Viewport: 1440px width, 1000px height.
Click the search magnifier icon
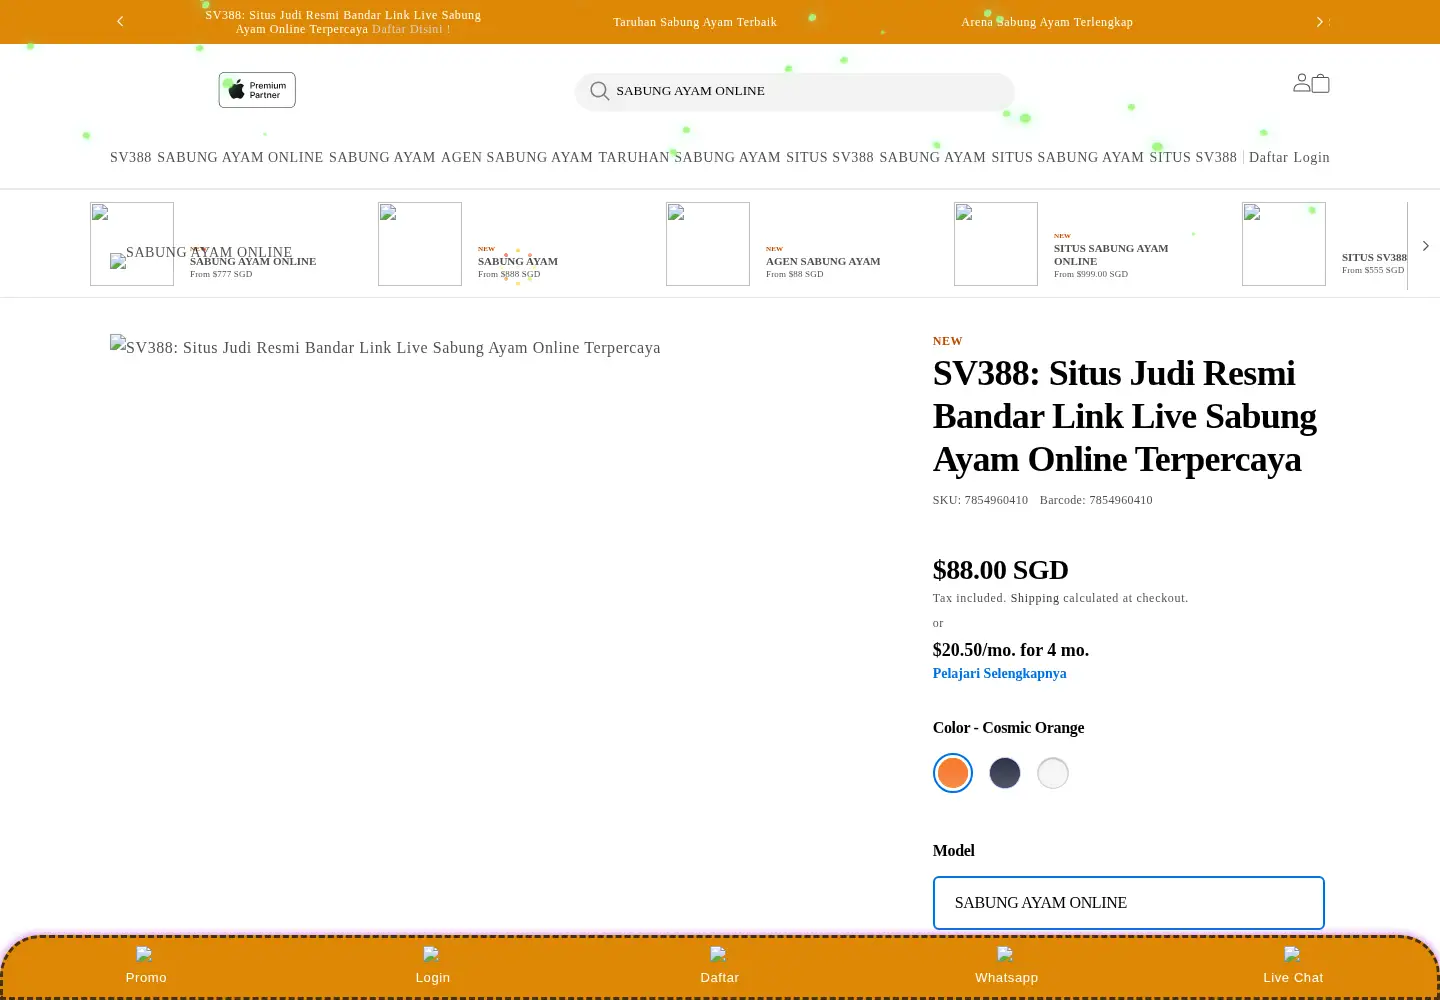[x=600, y=91]
